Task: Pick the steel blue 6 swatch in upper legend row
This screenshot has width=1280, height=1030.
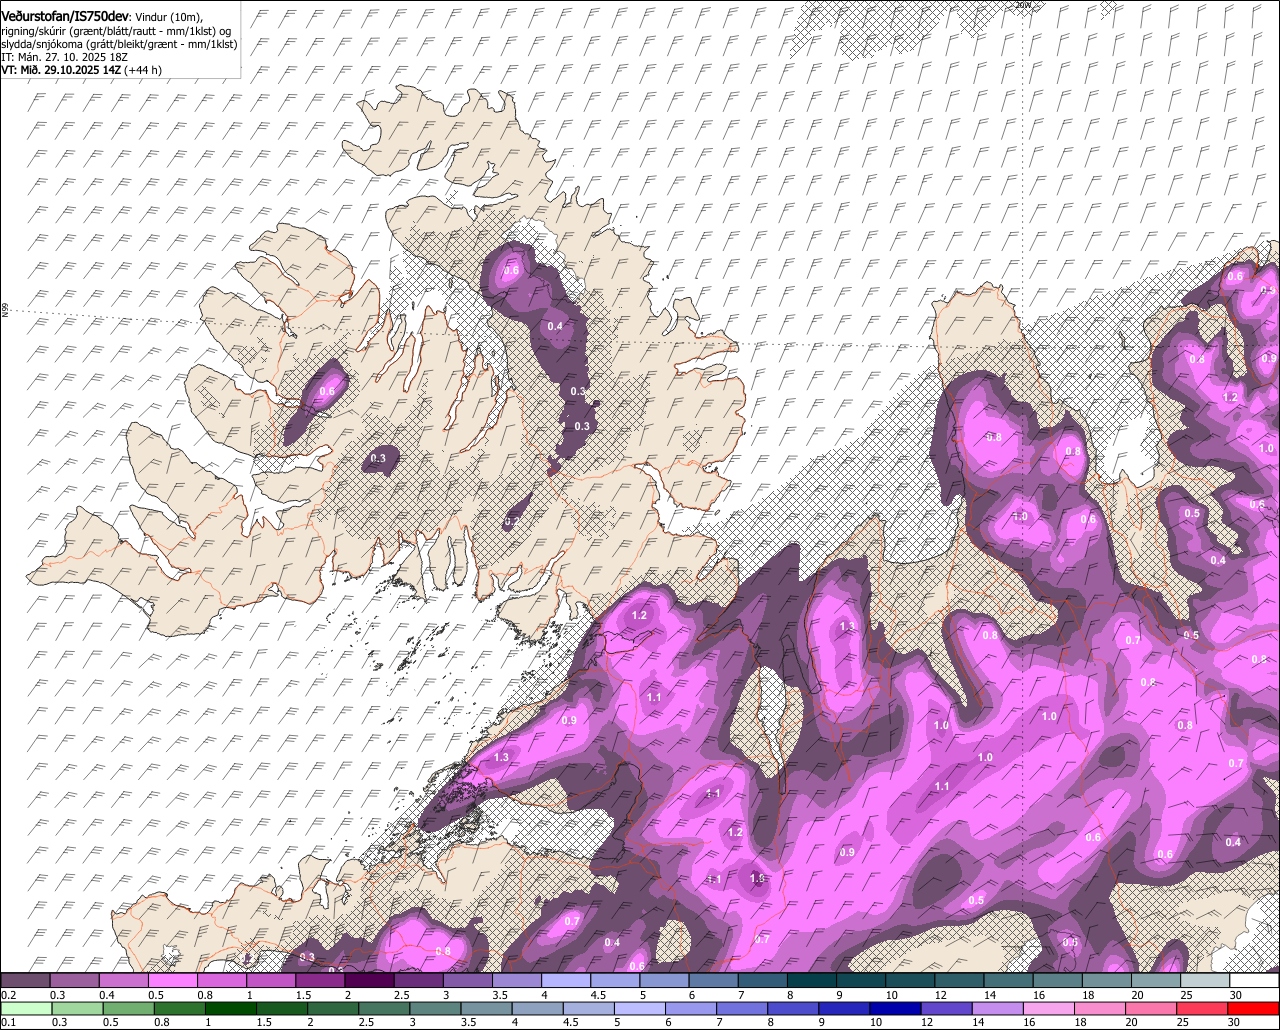Action: point(713,981)
